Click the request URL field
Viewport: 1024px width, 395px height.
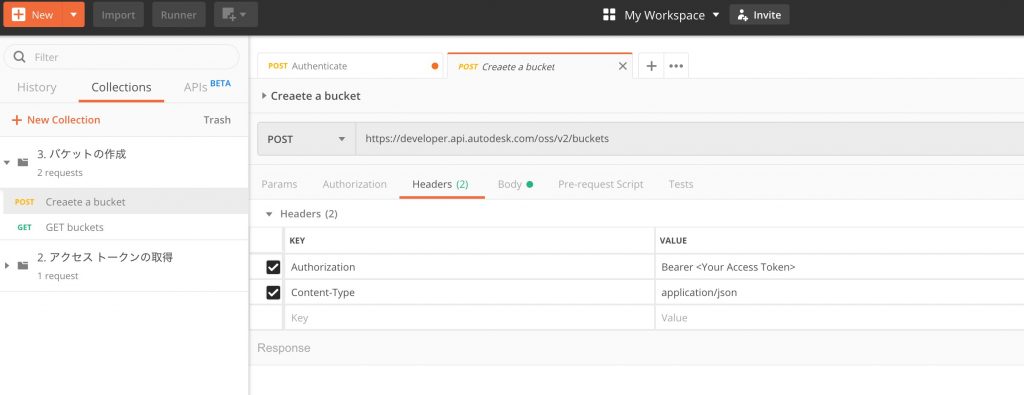coord(690,139)
